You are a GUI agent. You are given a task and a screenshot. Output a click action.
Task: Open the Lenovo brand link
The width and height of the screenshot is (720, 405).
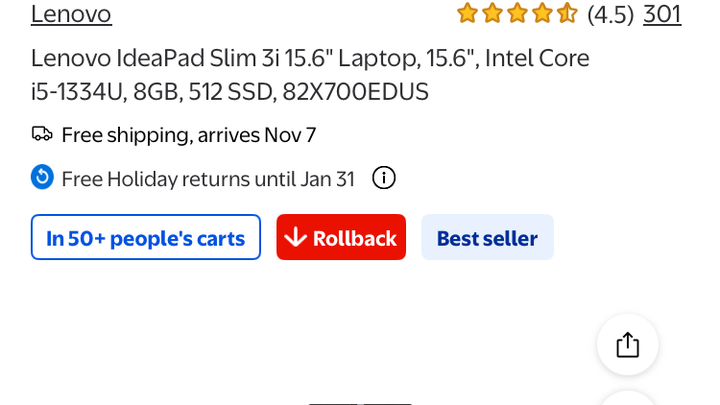click(71, 14)
